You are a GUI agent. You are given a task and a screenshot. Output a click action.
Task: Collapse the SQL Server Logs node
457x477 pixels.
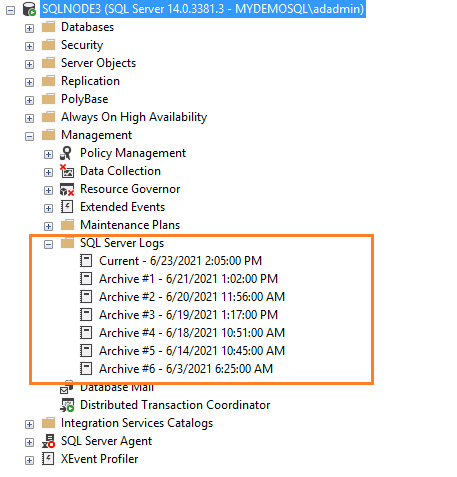click(48, 245)
